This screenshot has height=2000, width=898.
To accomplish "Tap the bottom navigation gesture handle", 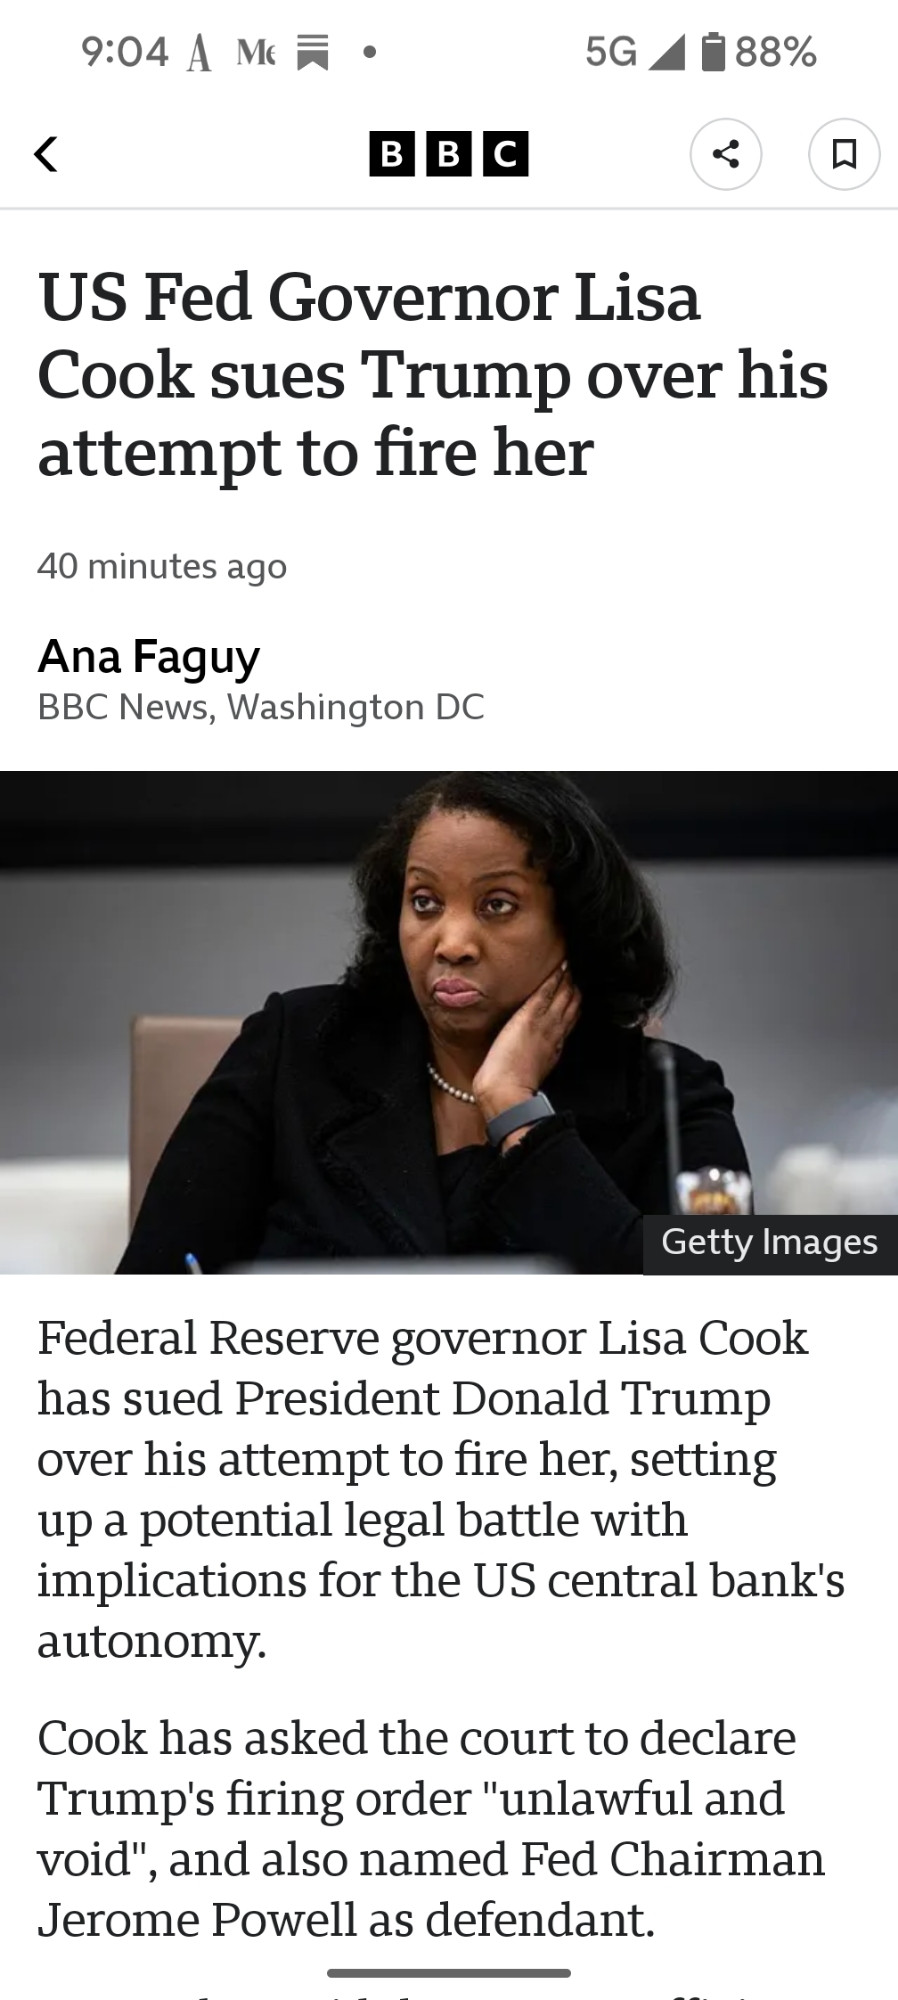I will [x=449, y=1973].
